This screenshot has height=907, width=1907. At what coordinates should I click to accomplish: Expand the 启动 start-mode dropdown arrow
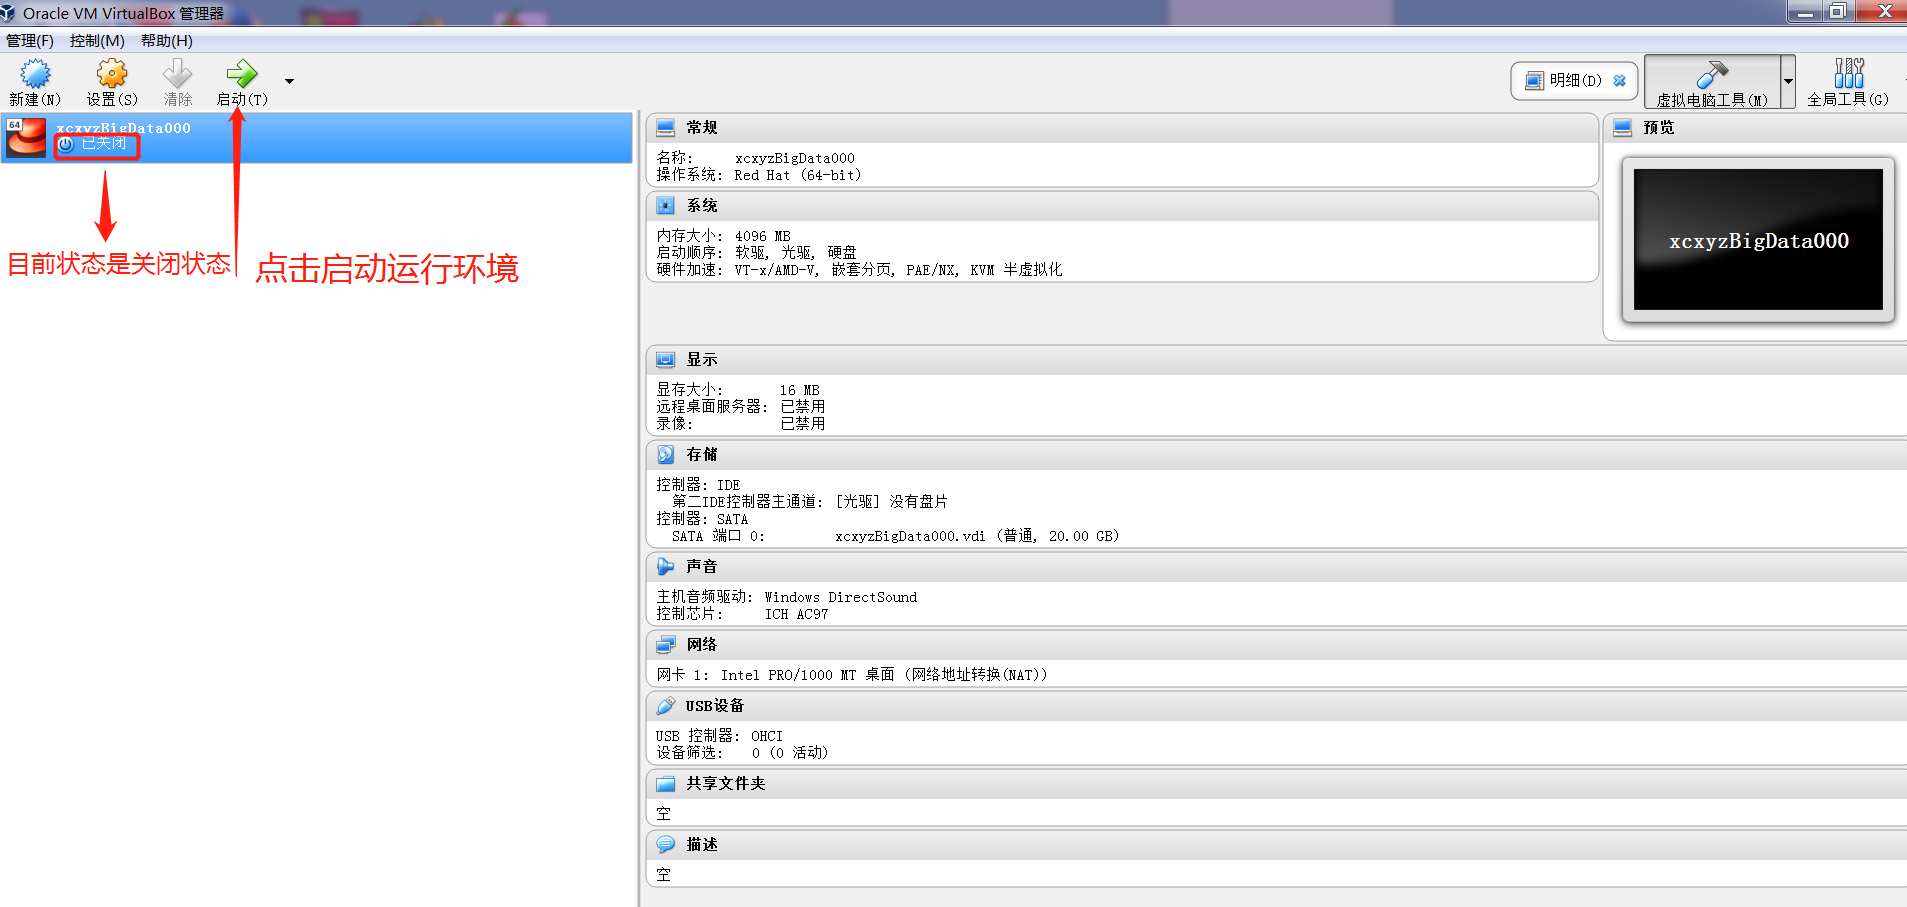point(290,81)
